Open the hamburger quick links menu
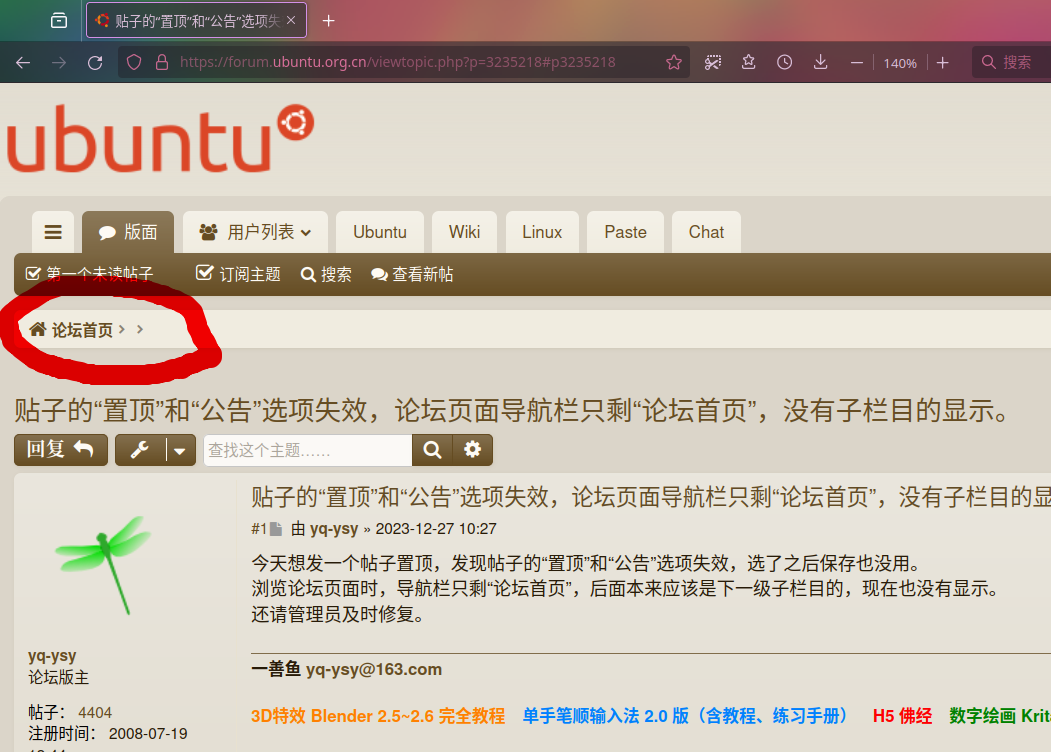This screenshot has width=1051, height=752. pos(53,232)
